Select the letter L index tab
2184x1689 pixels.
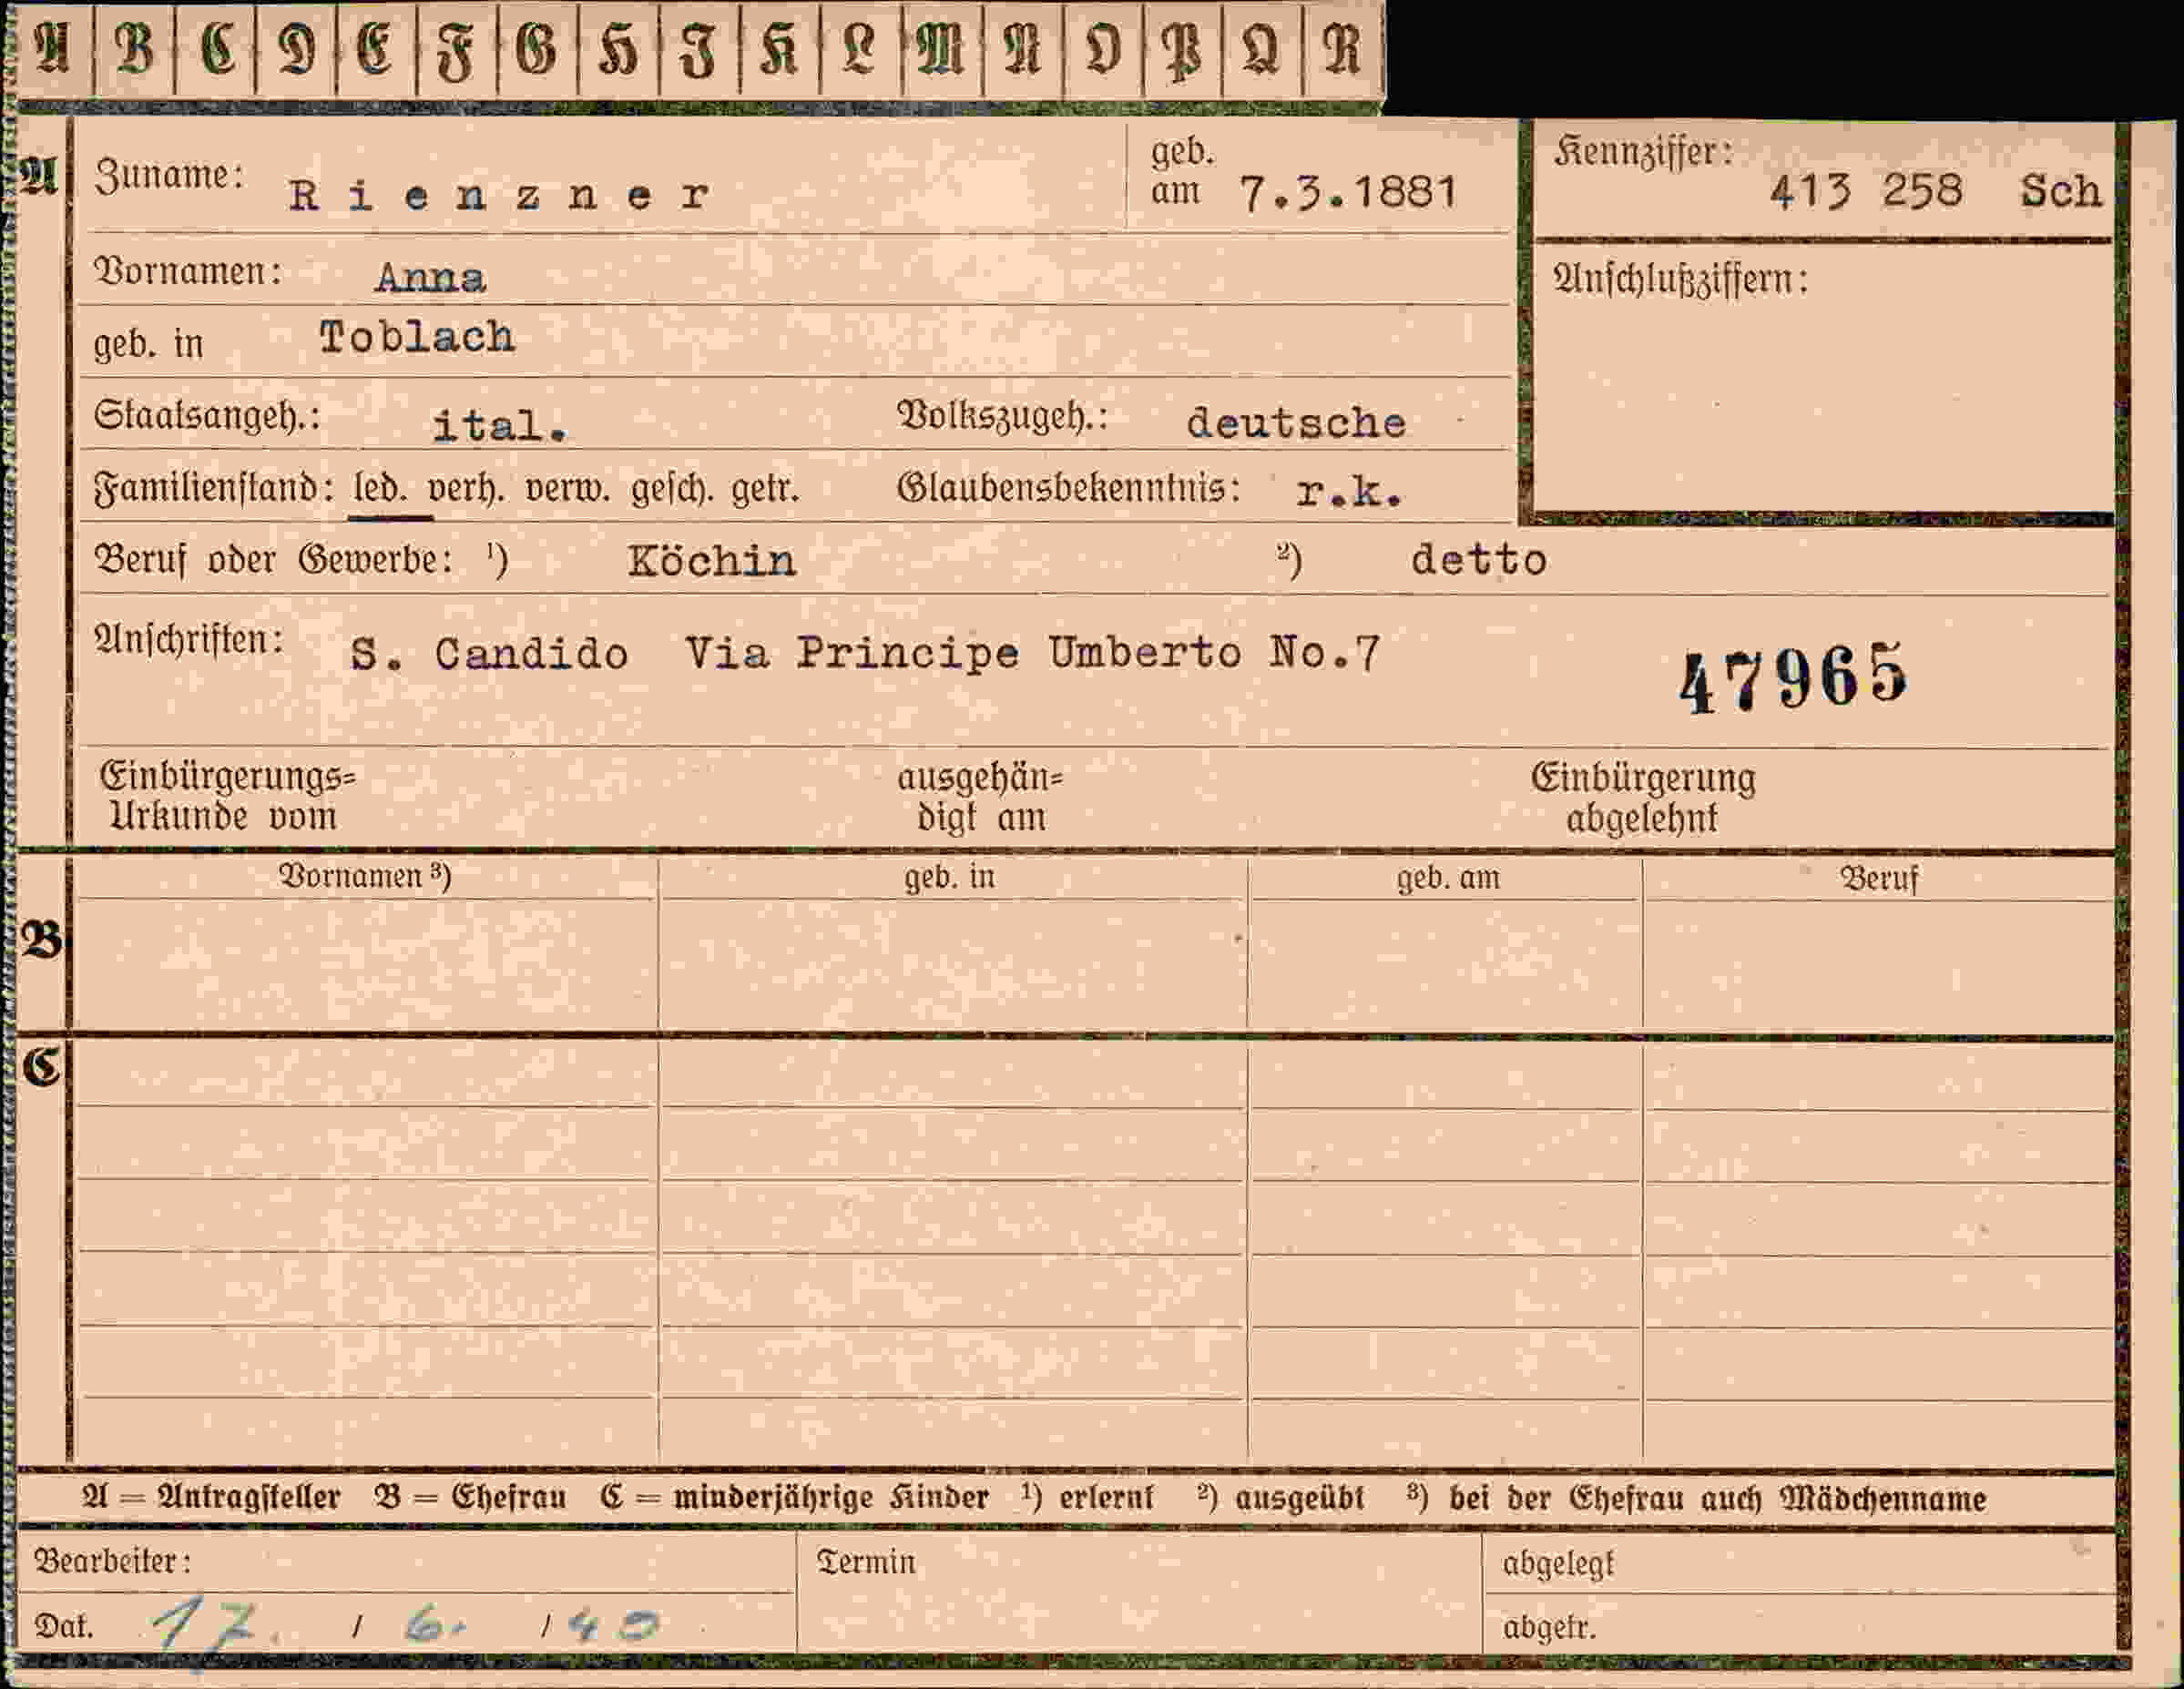pos(861,50)
